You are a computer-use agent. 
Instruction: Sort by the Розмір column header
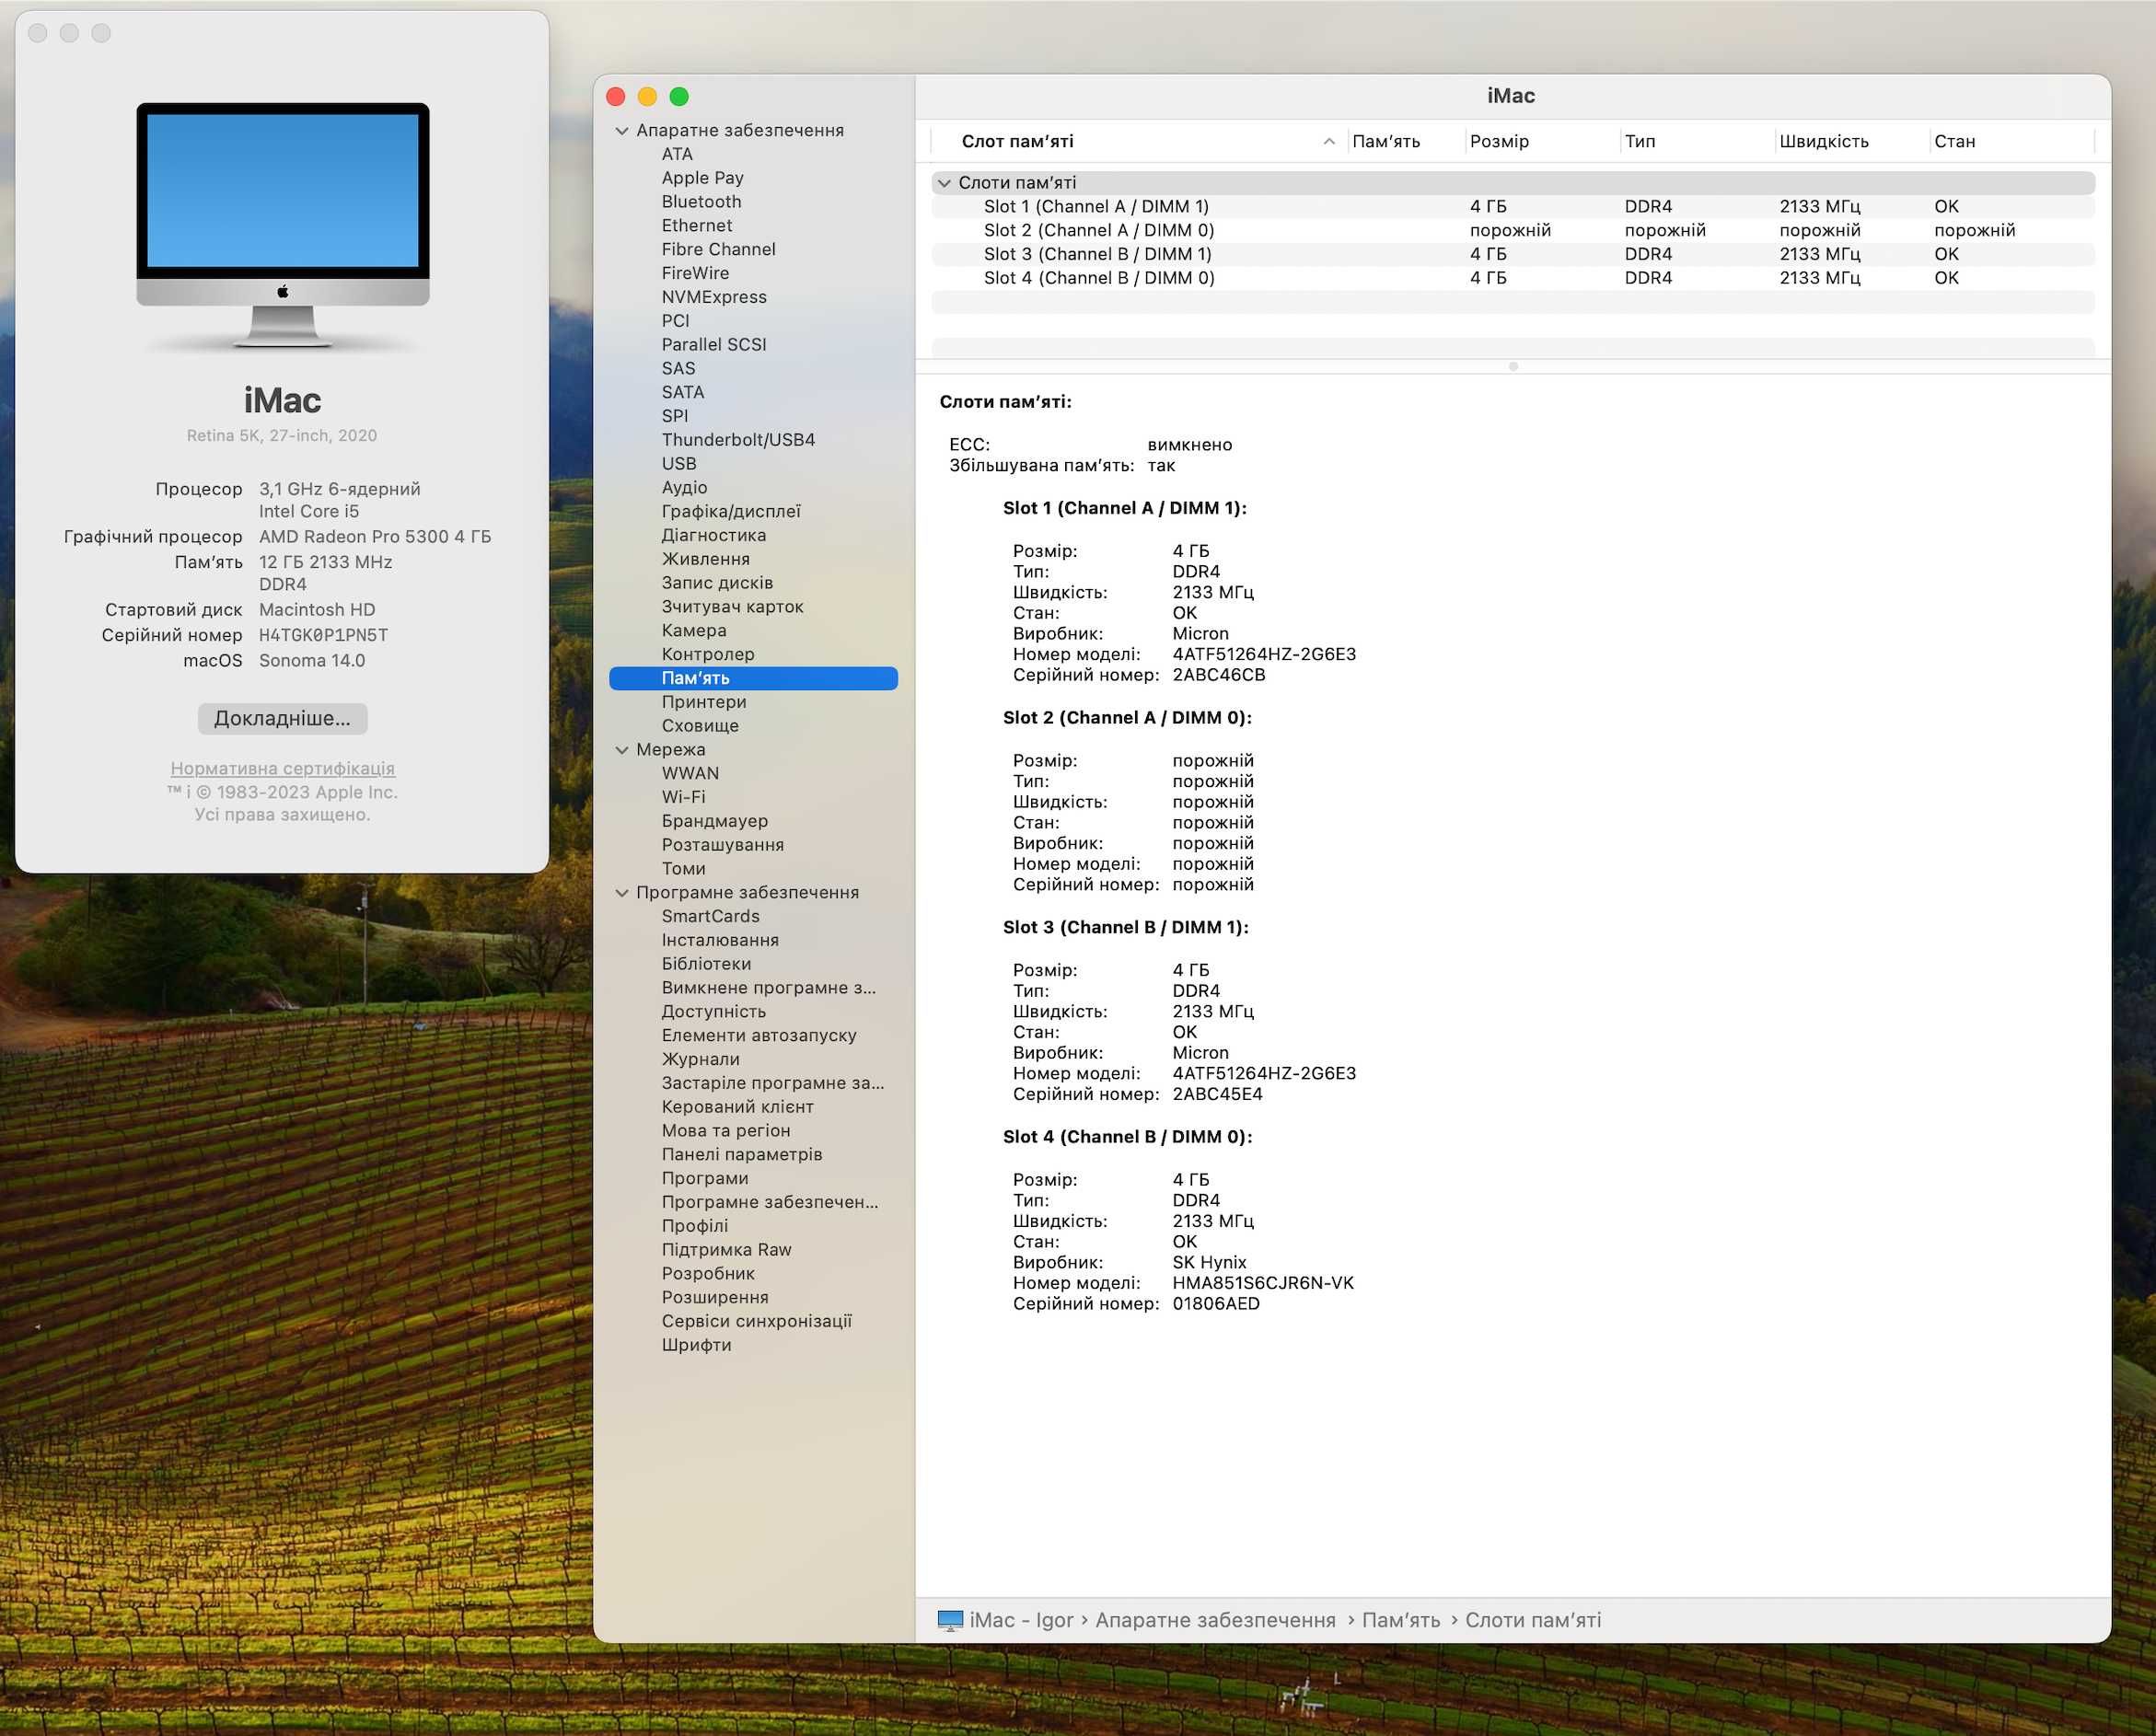click(1499, 141)
